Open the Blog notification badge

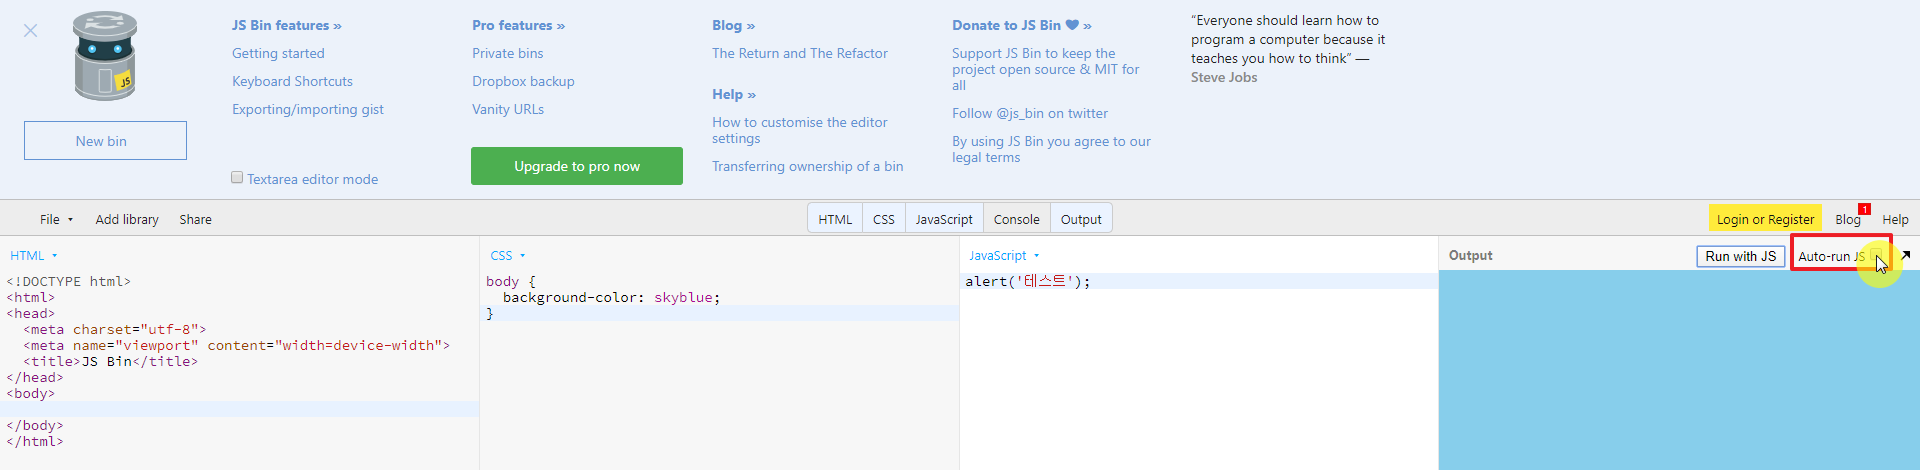pyautogui.click(x=1864, y=209)
